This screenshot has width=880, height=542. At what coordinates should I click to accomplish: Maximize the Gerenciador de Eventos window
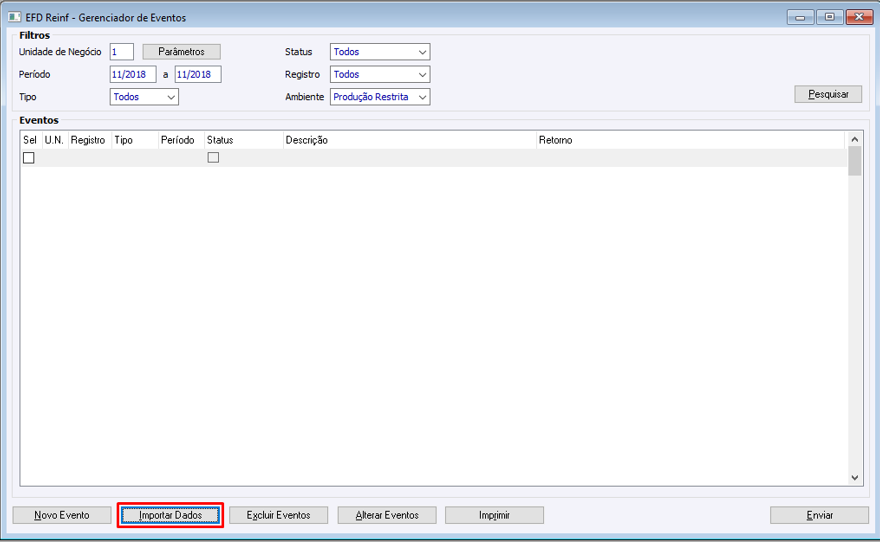(x=829, y=17)
